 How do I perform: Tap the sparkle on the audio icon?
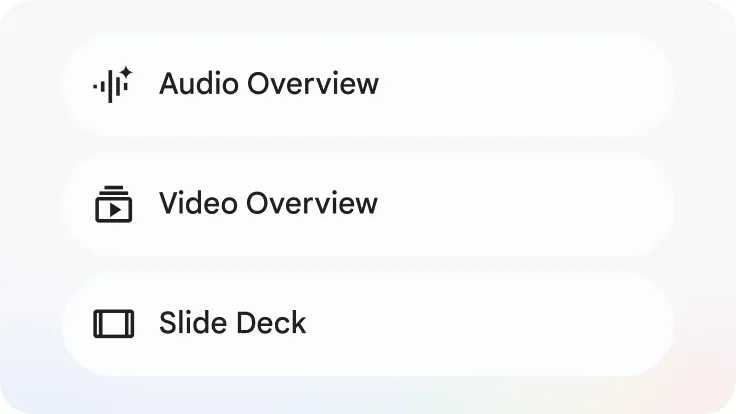pos(126,73)
